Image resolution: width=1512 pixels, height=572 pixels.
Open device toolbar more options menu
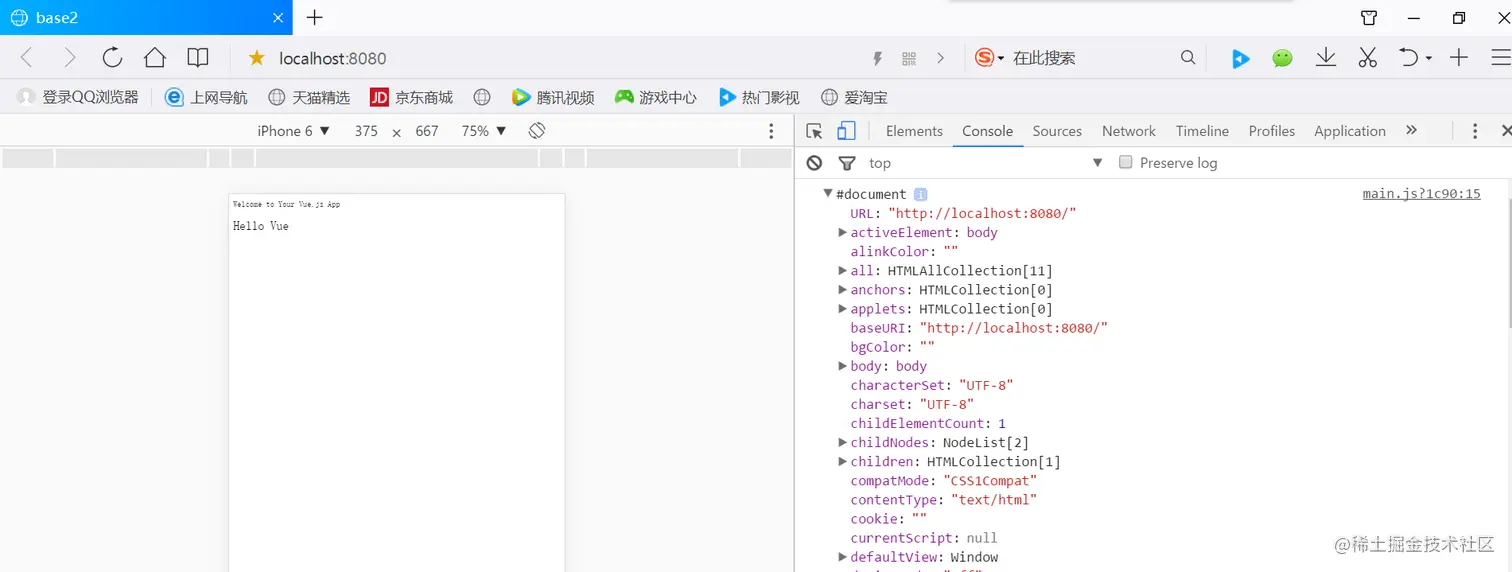pos(771,131)
